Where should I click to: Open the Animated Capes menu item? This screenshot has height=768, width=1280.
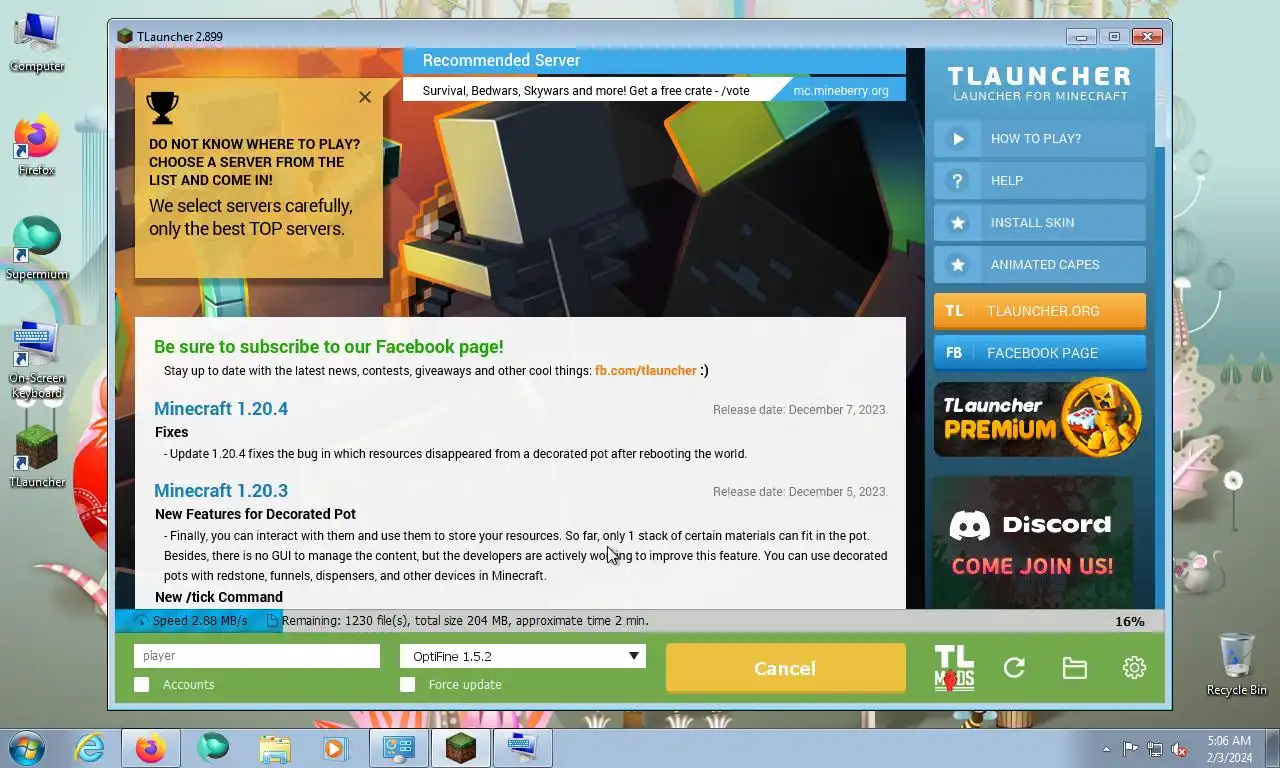[x=1040, y=265]
